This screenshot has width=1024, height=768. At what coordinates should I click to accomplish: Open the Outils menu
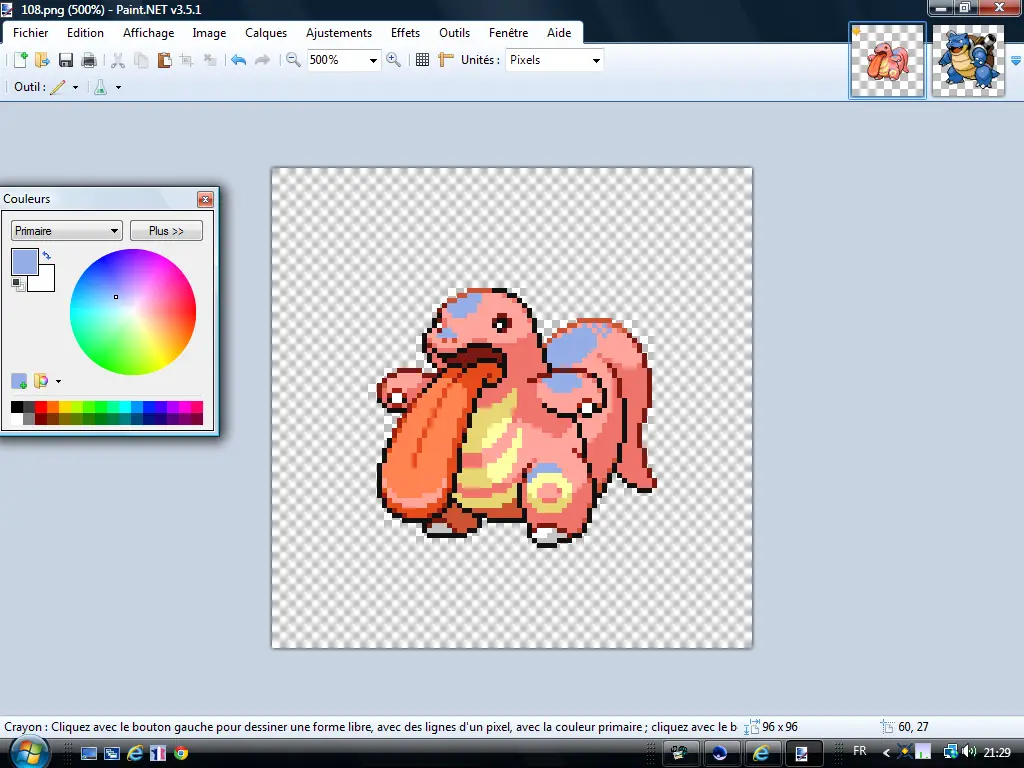455,33
